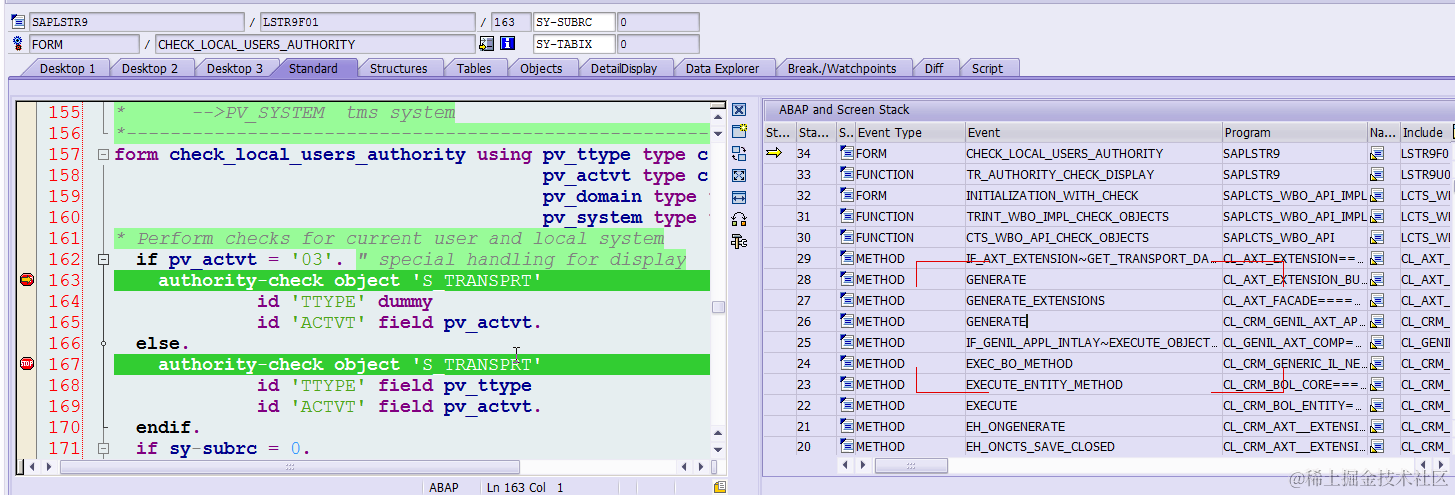This screenshot has width=1455, height=495.
Task: Switch to the Desktop 1 tab
Action: pos(67,68)
